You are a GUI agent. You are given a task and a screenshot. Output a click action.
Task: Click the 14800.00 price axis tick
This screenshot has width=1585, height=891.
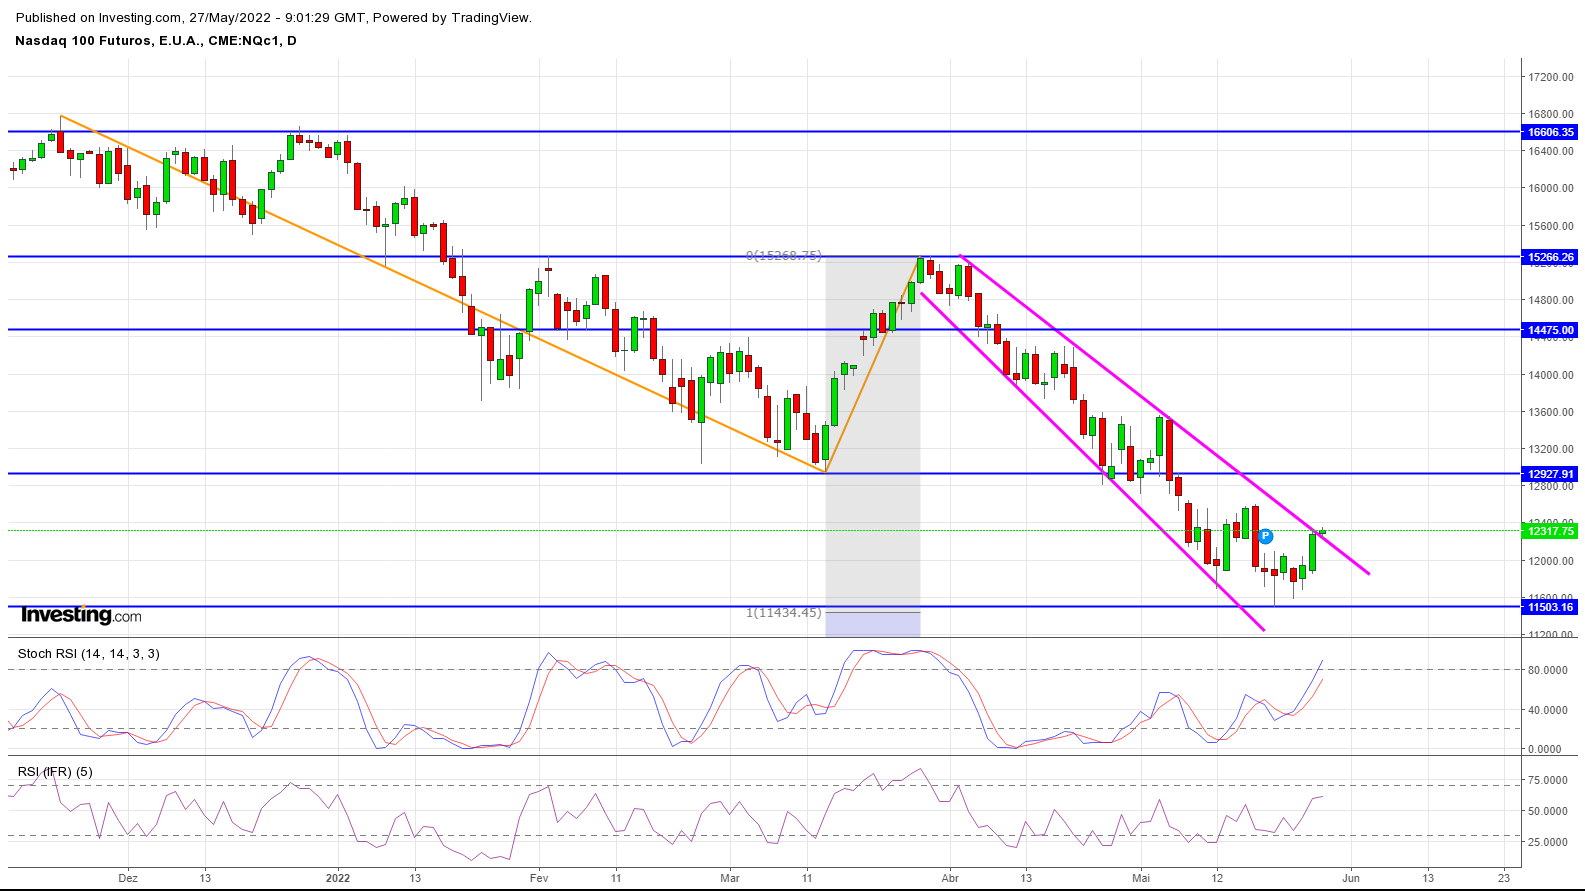click(x=1551, y=300)
